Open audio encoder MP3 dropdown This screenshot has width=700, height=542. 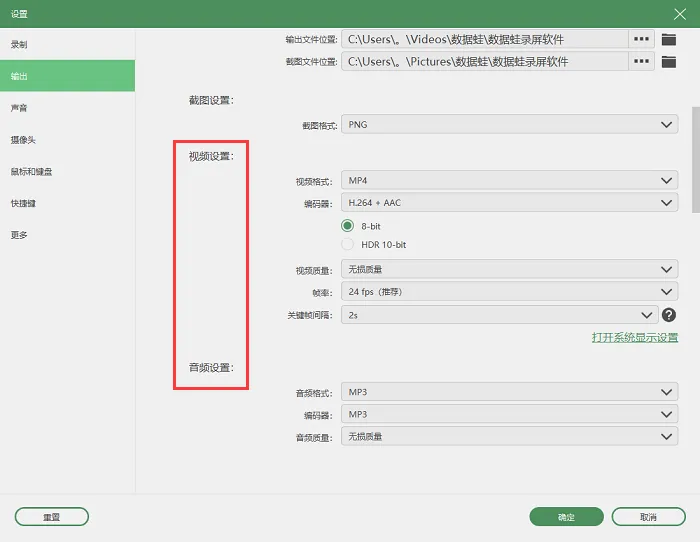point(510,414)
